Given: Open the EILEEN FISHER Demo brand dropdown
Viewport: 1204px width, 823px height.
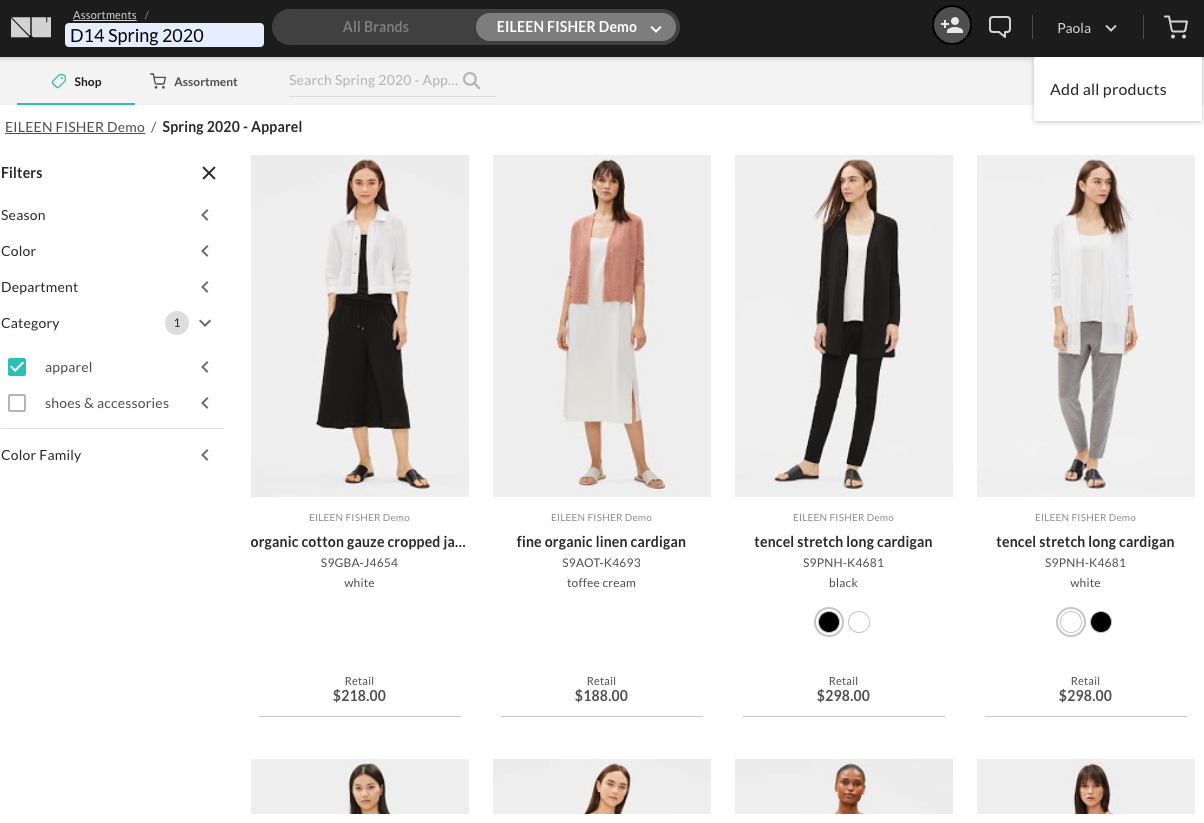Looking at the screenshot, I should point(576,27).
